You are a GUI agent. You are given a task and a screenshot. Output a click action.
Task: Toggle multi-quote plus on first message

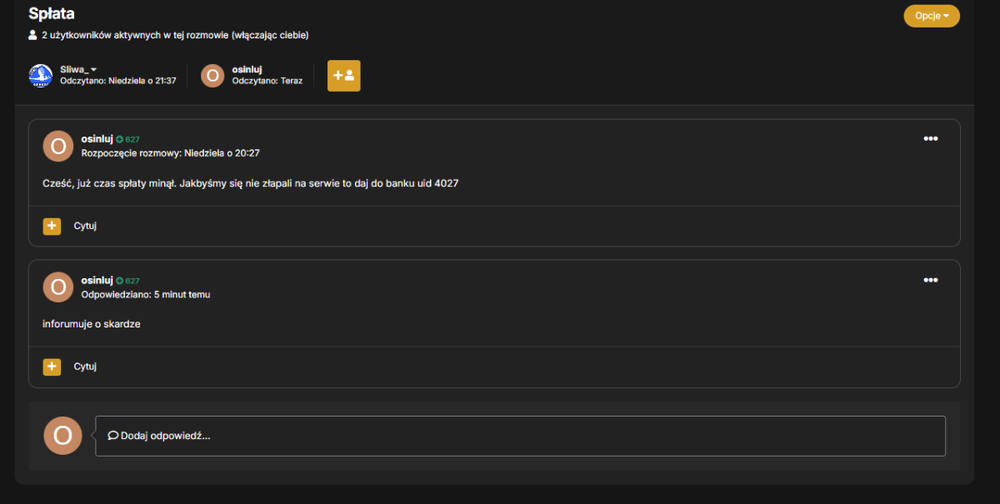52,226
